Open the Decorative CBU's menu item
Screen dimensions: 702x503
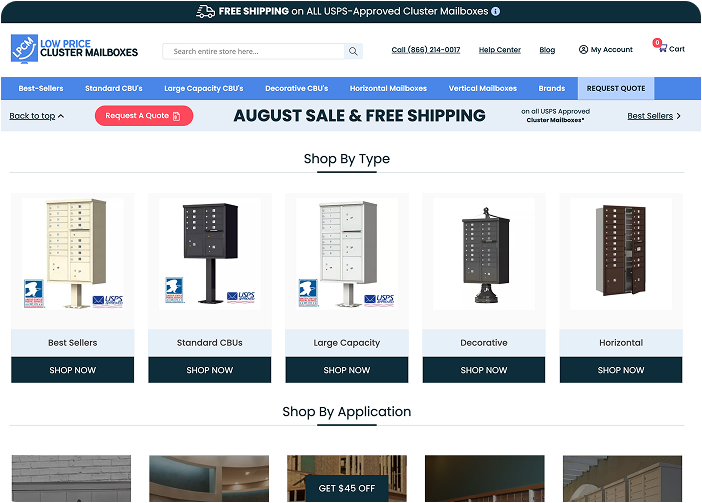pyautogui.click(x=296, y=89)
